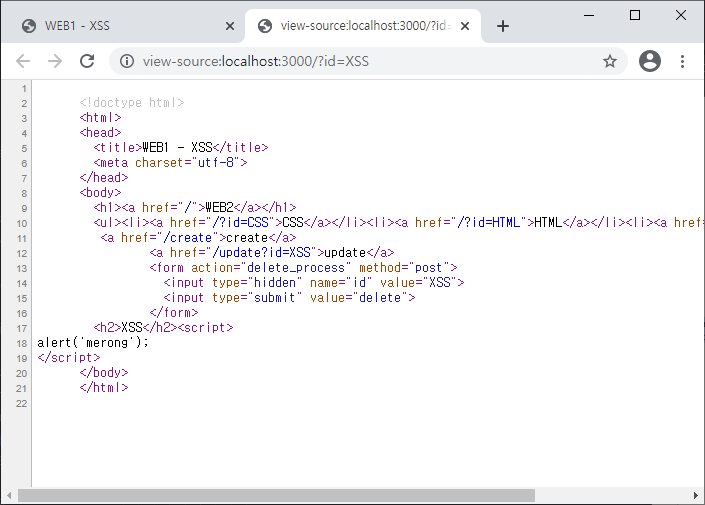This screenshot has height=505, width=705.
Task: Click the <!doctype html> line
Action: coord(132,103)
